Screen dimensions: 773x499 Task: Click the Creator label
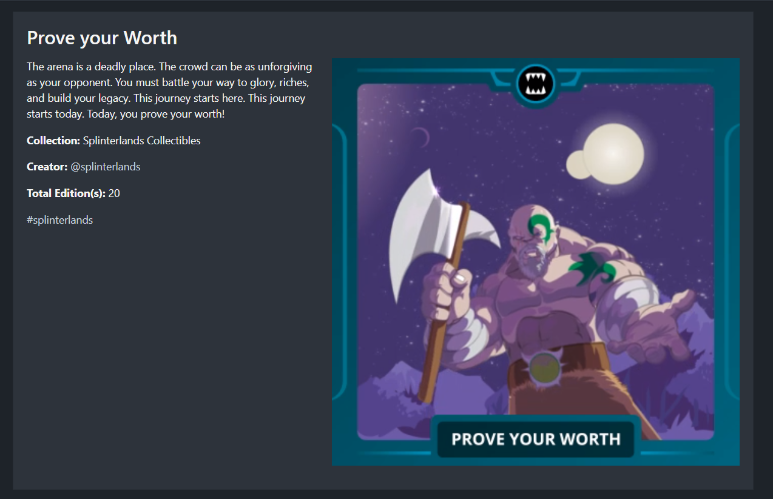47,167
